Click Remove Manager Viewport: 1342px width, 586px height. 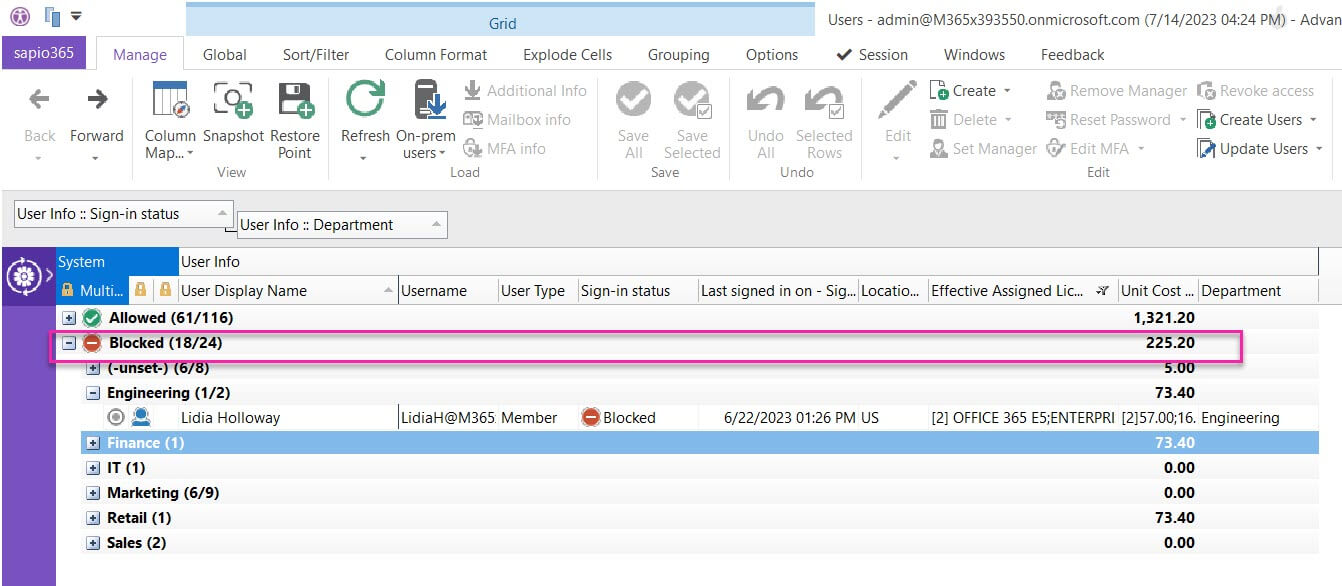point(1117,91)
